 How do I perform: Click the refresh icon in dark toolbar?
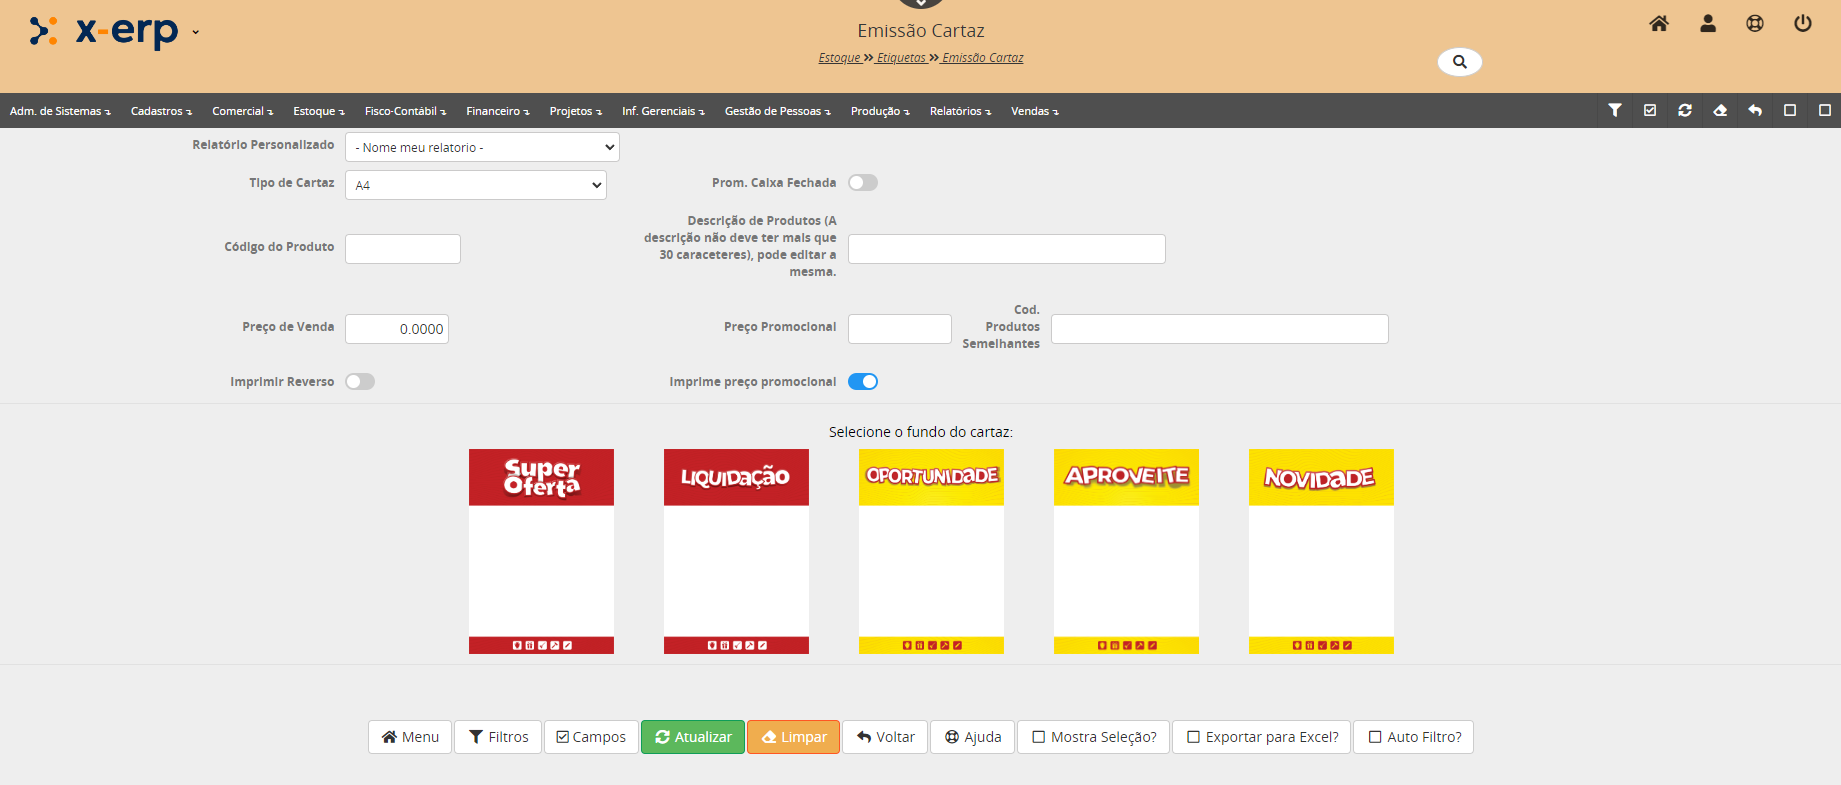[1684, 111]
